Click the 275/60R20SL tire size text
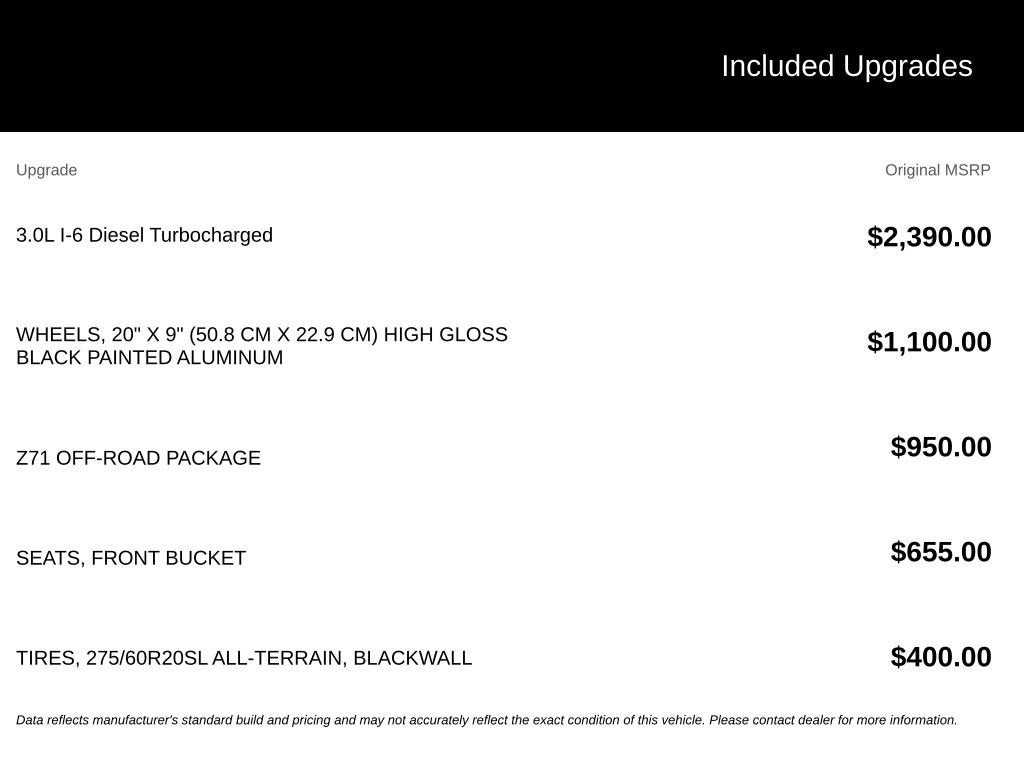The image size is (1024, 768). [x=146, y=658]
